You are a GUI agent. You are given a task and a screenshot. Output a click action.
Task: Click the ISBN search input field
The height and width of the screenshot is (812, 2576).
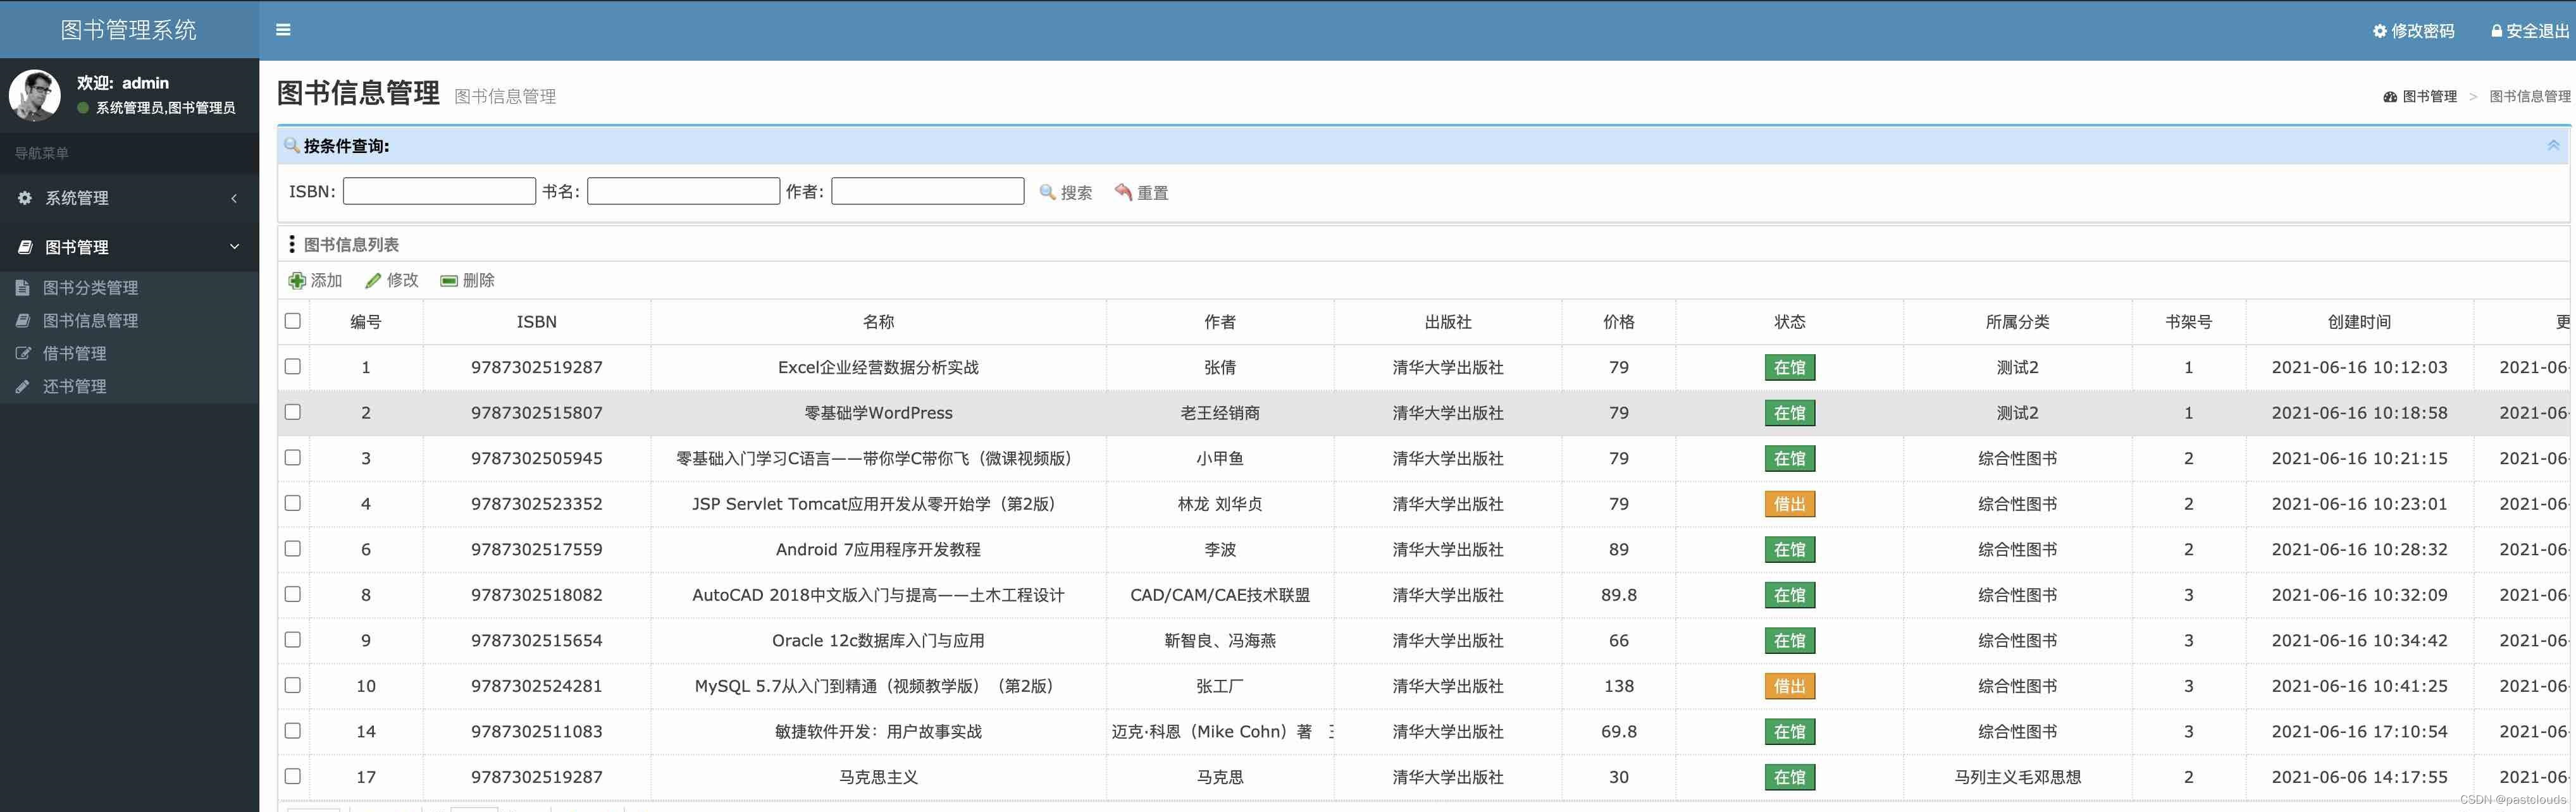coord(439,191)
